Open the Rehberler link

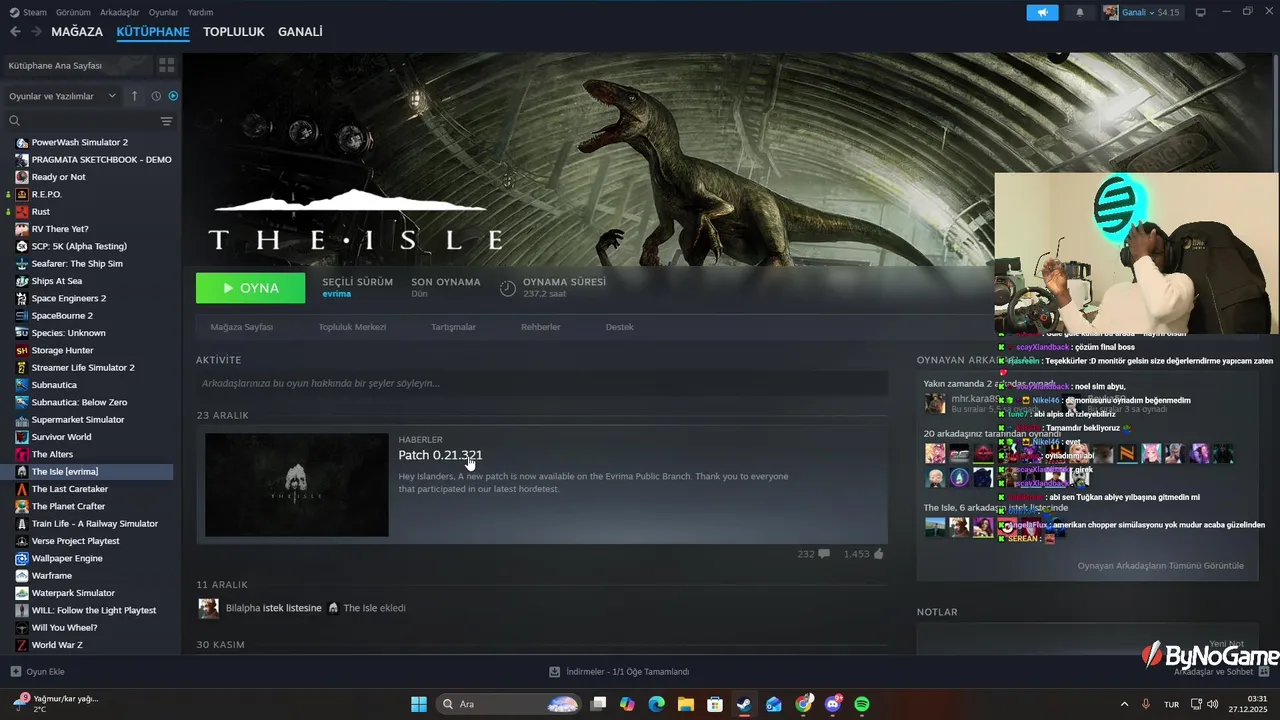point(541,327)
